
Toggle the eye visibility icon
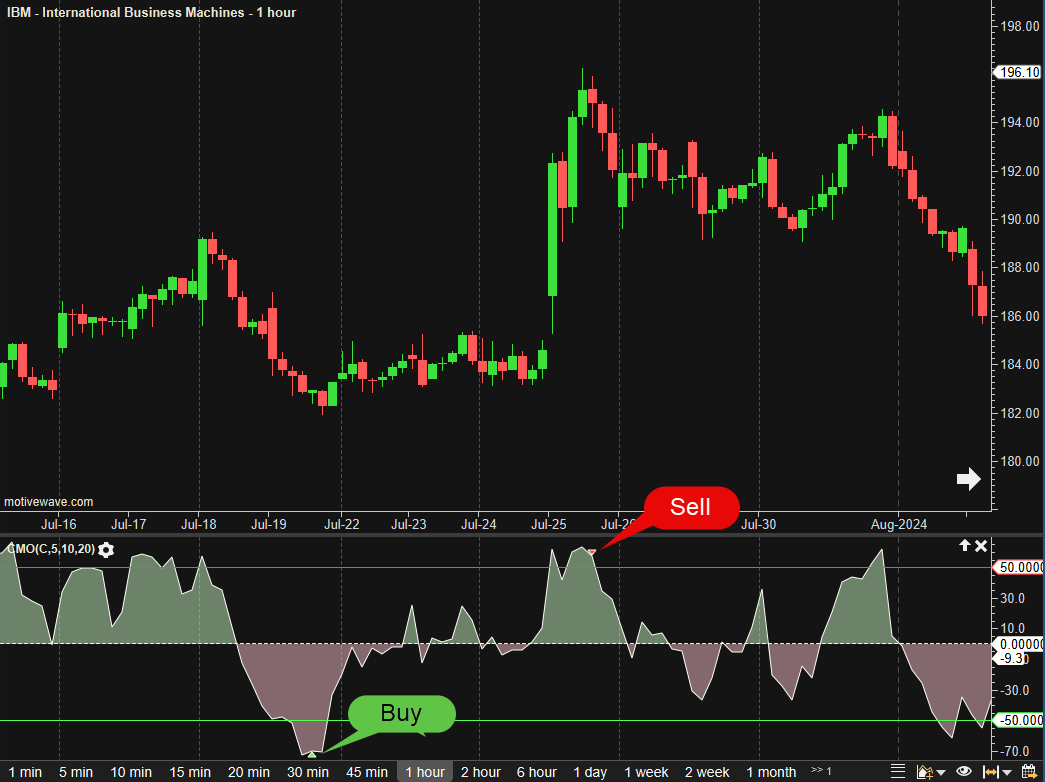[964, 772]
